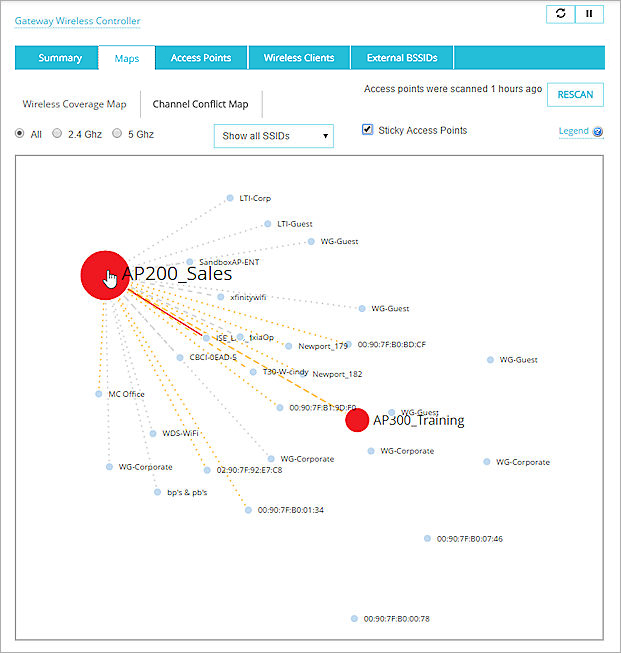This screenshot has width=621, height=653.
Task: Select the 5 Ghz radio button
Action: click(x=117, y=133)
